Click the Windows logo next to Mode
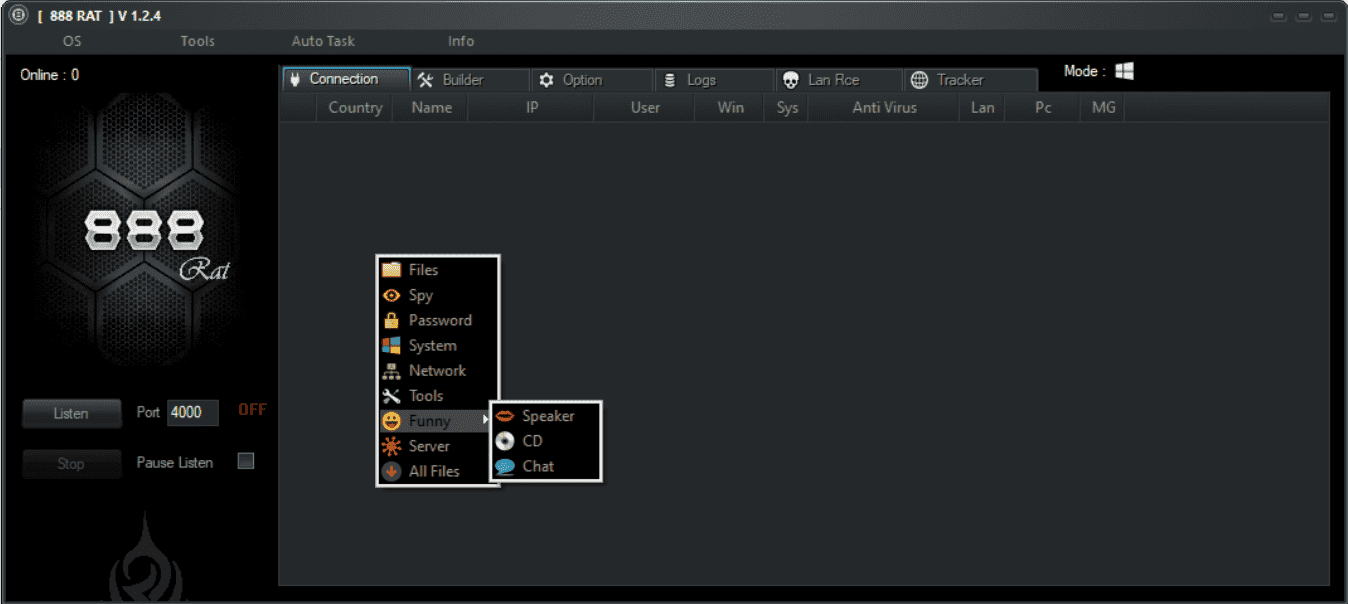Viewport: 1348px width, 604px height. (1125, 71)
